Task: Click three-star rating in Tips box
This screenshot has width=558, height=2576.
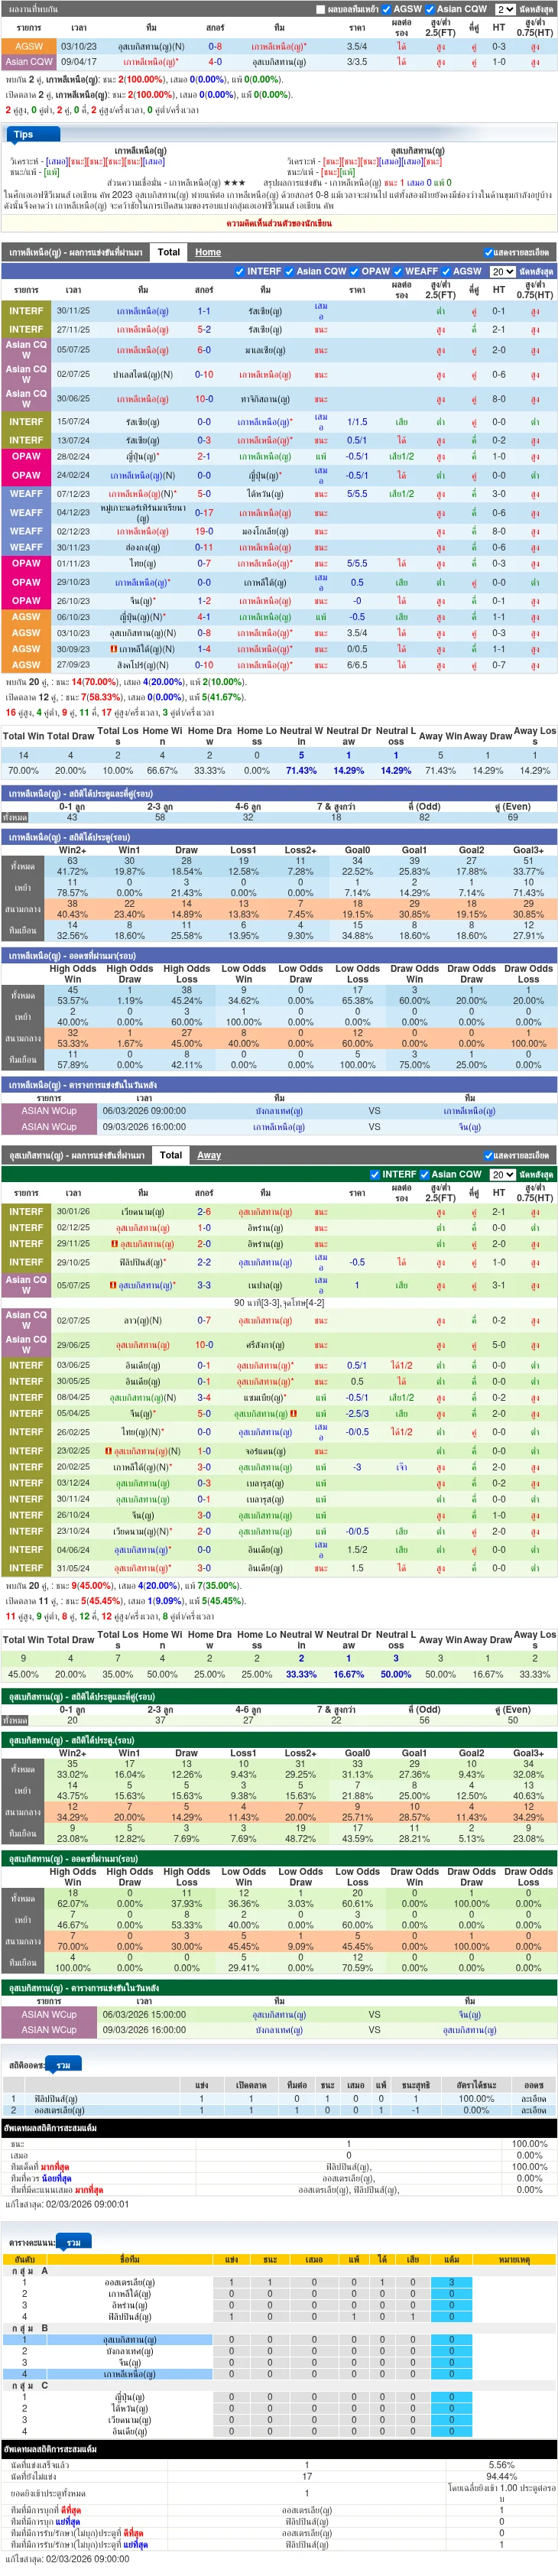Action: tap(234, 183)
